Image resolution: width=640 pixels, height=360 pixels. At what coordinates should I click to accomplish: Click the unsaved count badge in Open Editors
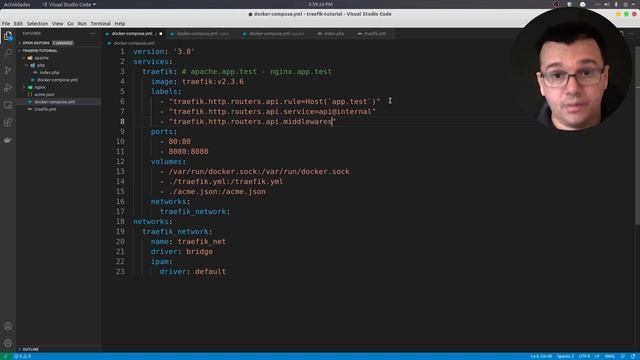62,43
